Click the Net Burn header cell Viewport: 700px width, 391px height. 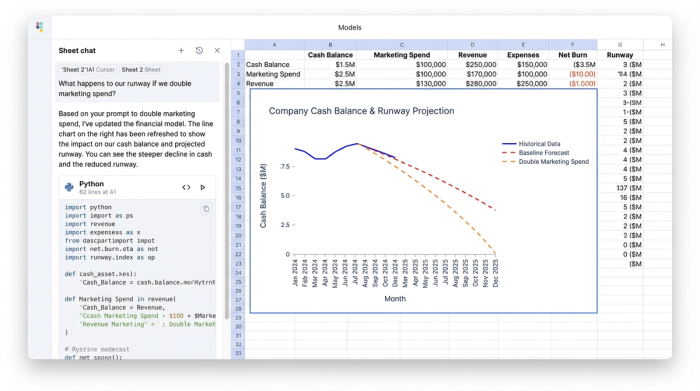click(x=573, y=55)
